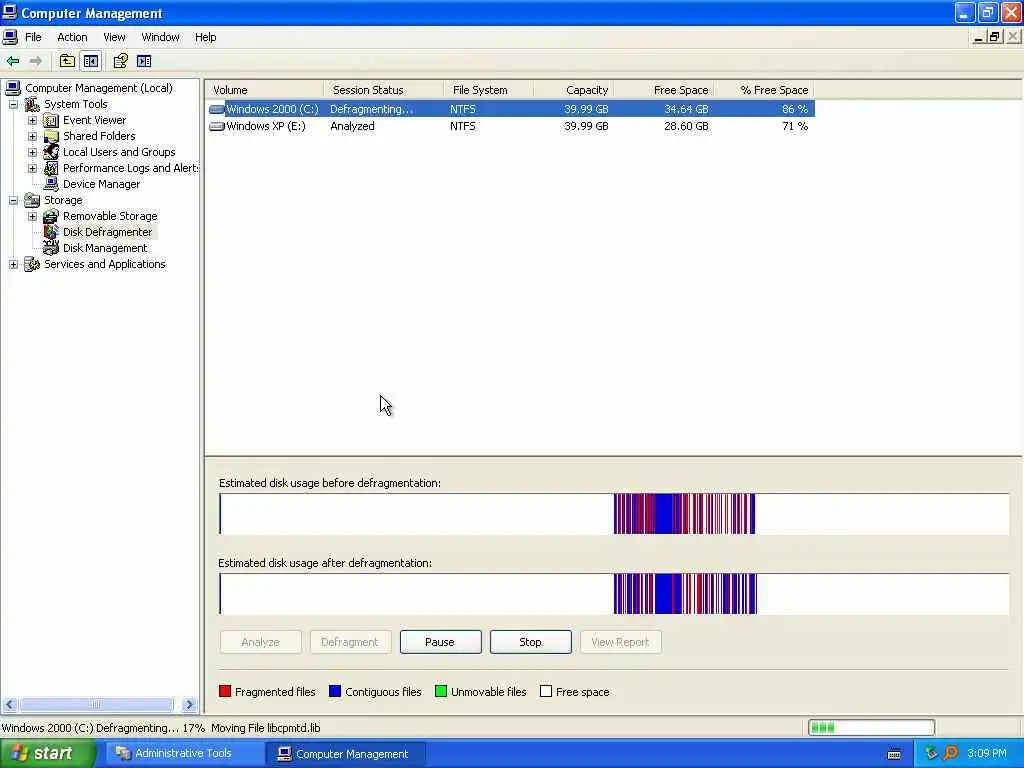Collapse the System Tools tree node
The image size is (1024, 768).
(x=13, y=104)
